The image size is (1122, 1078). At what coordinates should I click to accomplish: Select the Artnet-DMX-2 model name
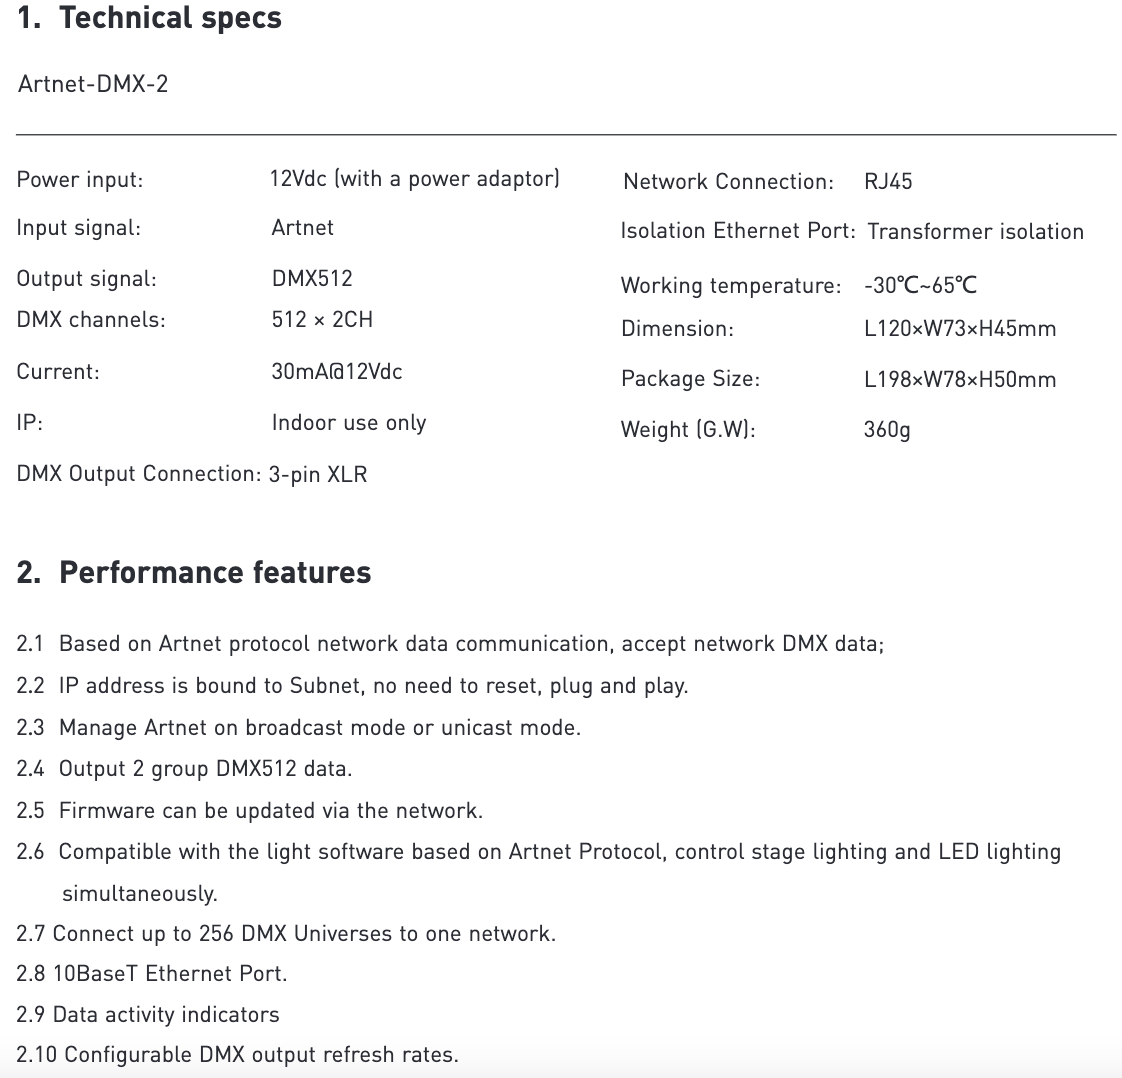[93, 84]
